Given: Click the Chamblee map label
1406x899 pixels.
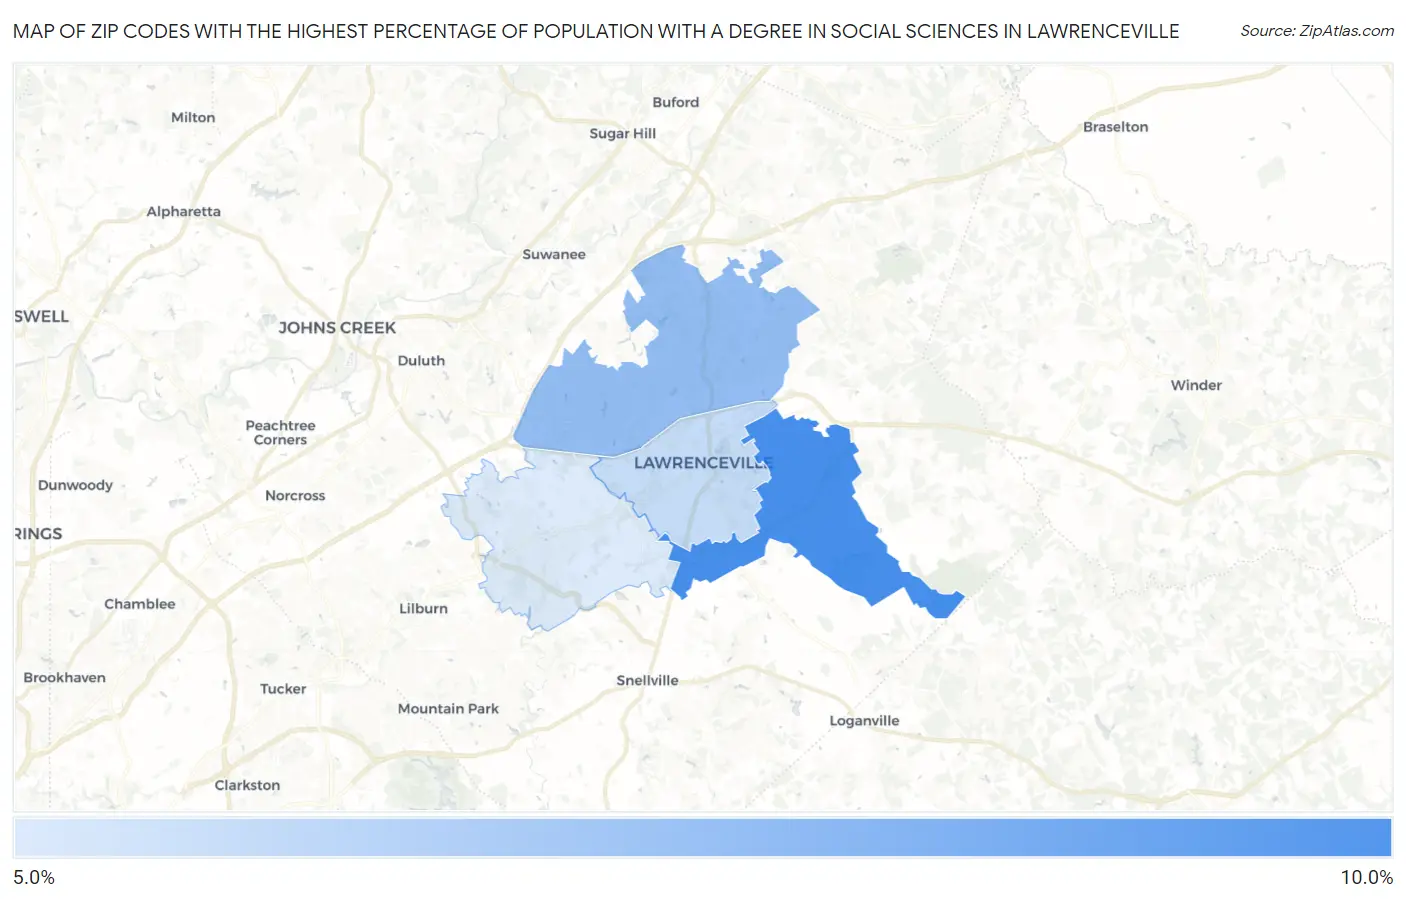Looking at the screenshot, I should (x=140, y=604).
